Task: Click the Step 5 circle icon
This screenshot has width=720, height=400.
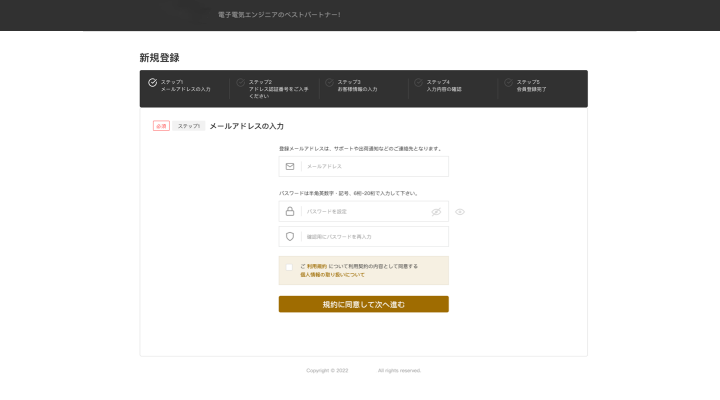Action: (508, 83)
